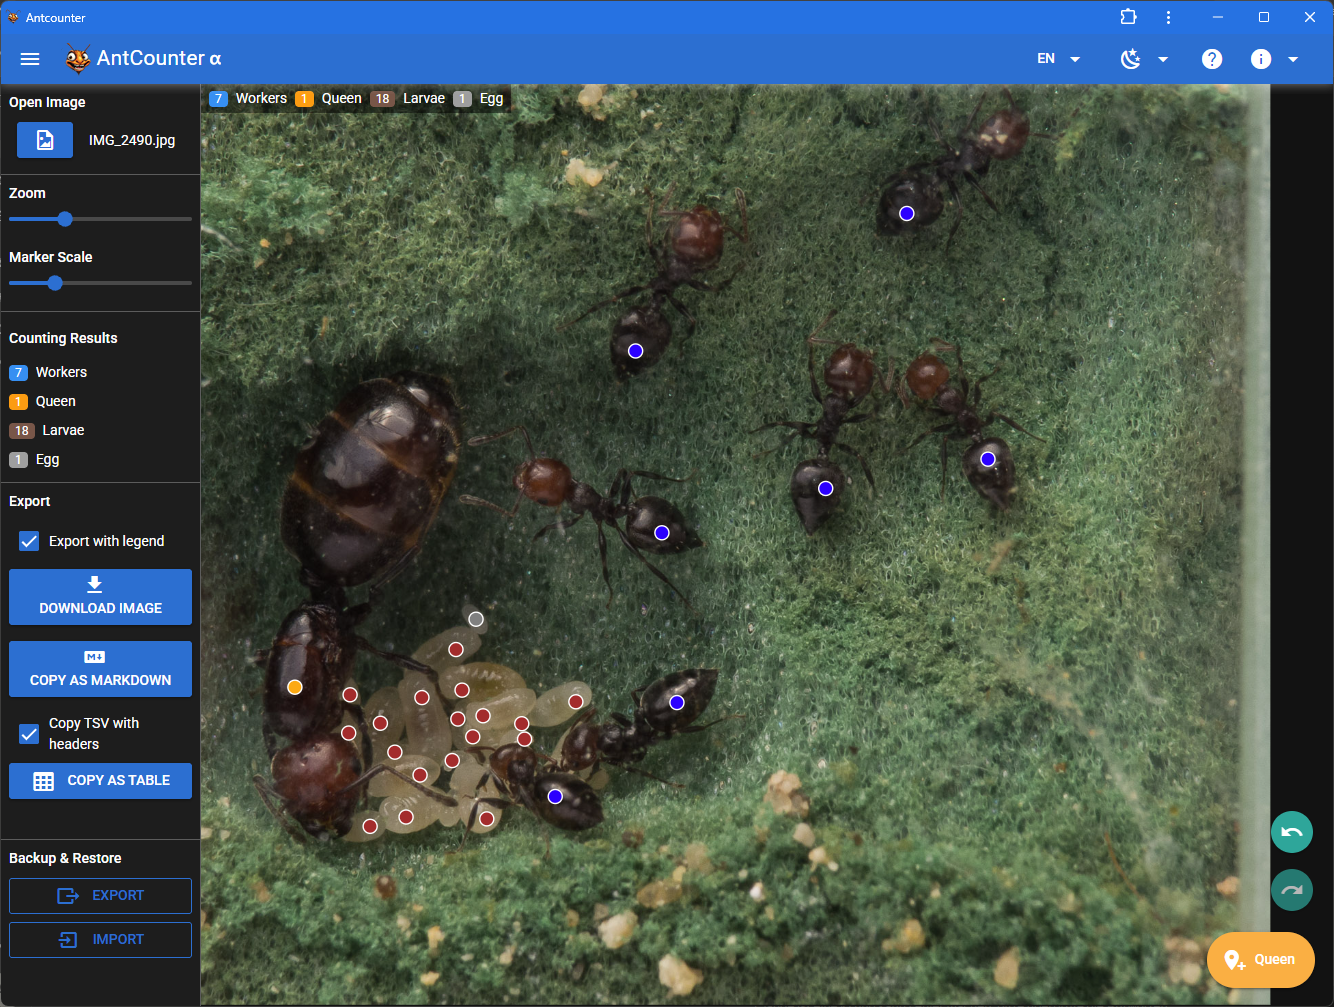This screenshot has height=1007, width=1334.
Task: Open the hamburger navigation menu
Action: pos(30,59)
